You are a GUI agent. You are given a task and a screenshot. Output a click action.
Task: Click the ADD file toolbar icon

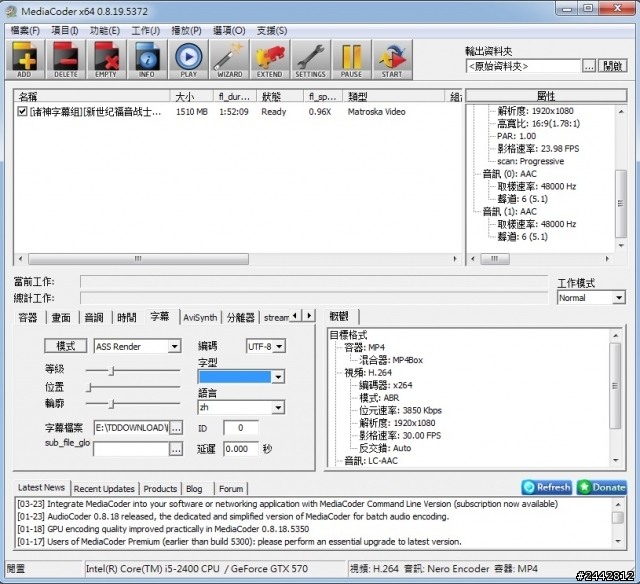click(24, 60)
